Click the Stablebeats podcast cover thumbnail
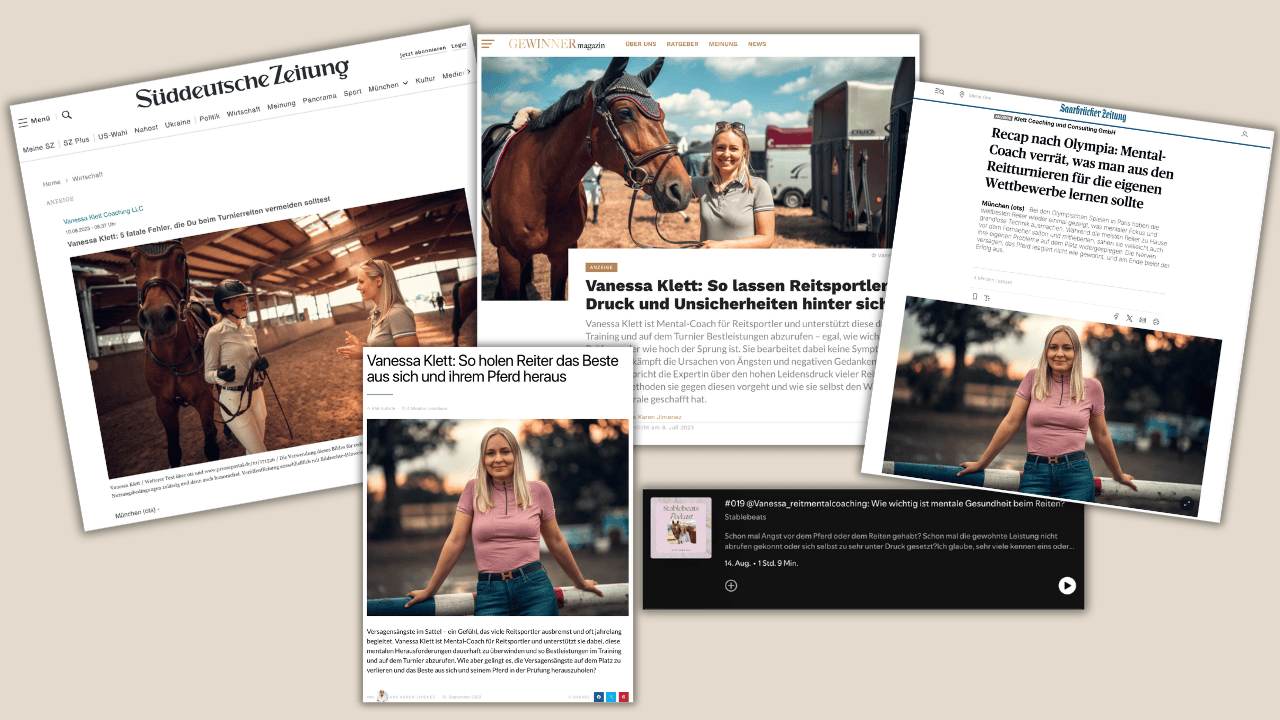The height and width of the screenshot is (720, 1280). [x=681, y=528]
